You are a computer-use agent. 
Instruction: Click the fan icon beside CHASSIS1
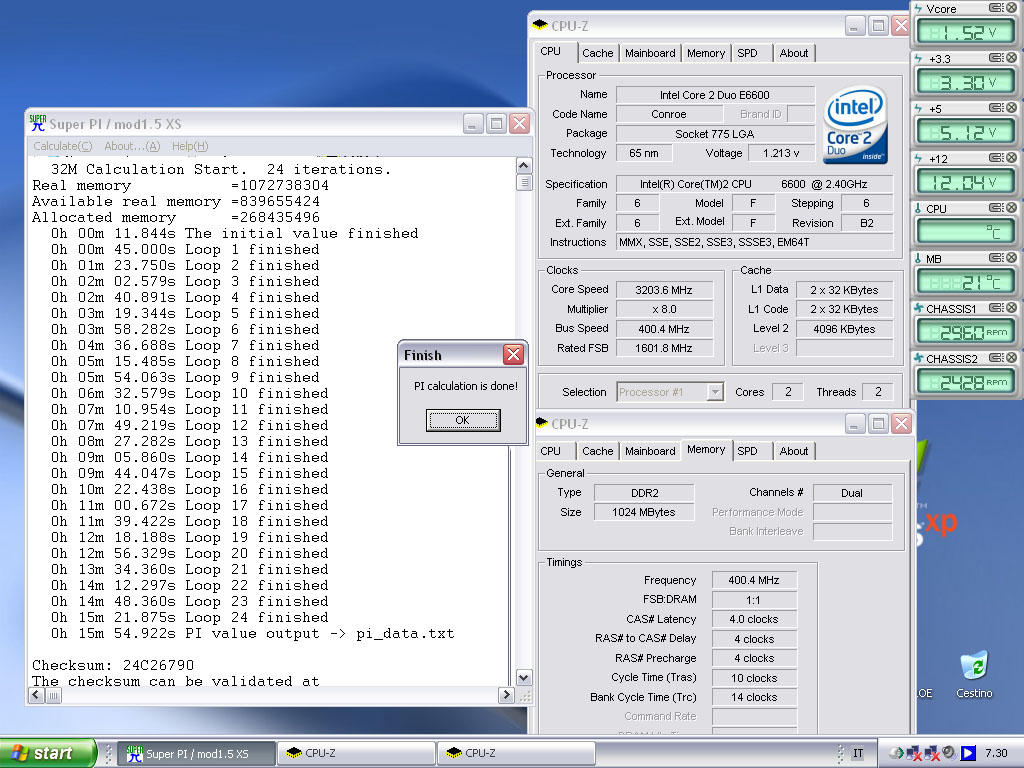919,308
